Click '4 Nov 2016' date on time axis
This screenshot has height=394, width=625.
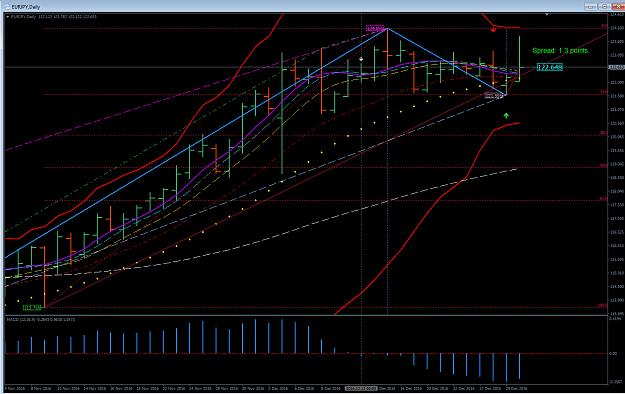tap(14, 388)
